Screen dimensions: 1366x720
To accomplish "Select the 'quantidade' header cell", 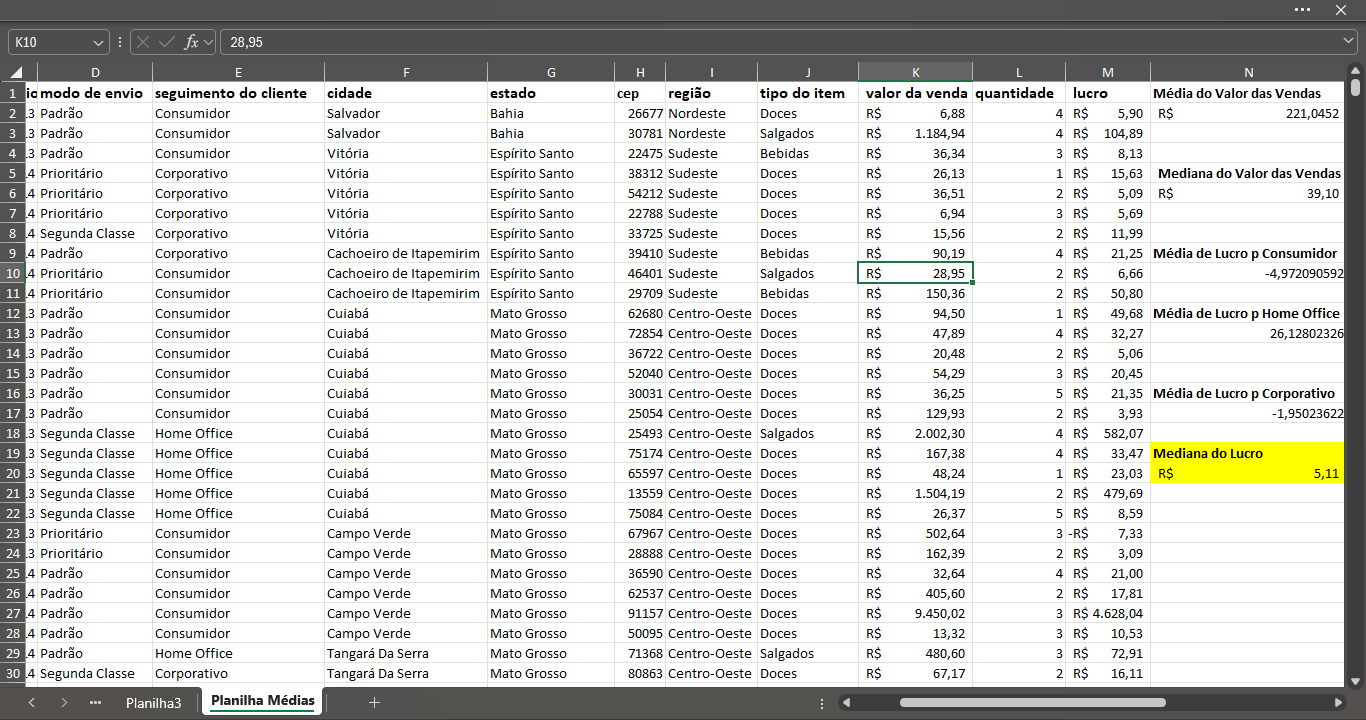I will [x=1019, y=93].
